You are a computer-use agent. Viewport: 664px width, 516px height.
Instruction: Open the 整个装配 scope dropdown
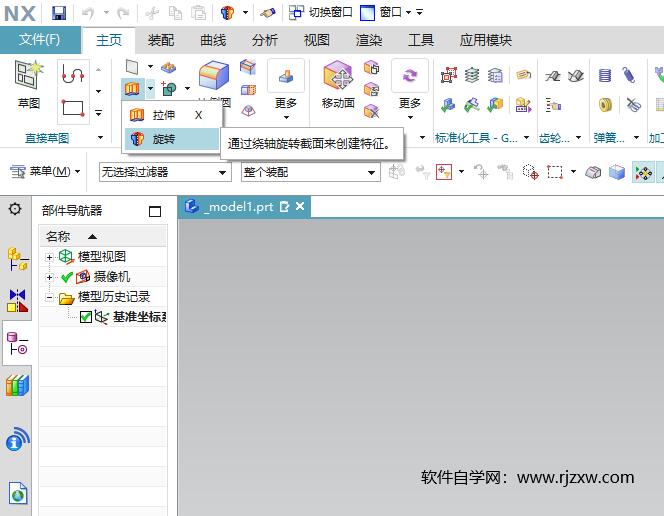(310, 172)
